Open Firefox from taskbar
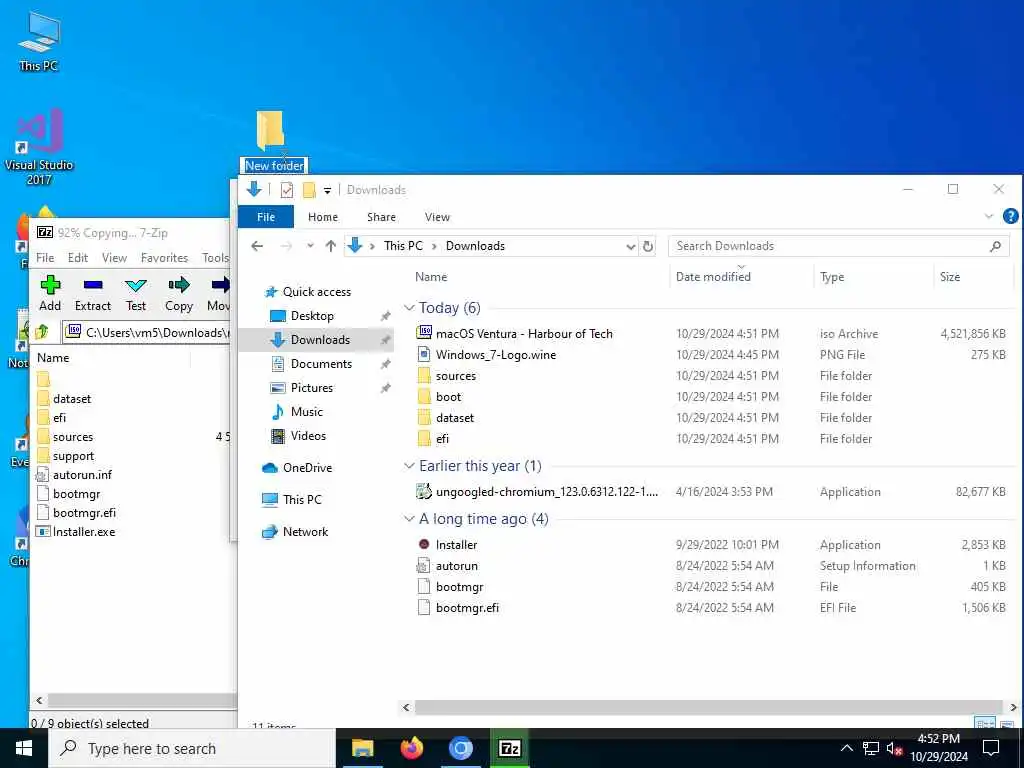 (x=411, y=748)
